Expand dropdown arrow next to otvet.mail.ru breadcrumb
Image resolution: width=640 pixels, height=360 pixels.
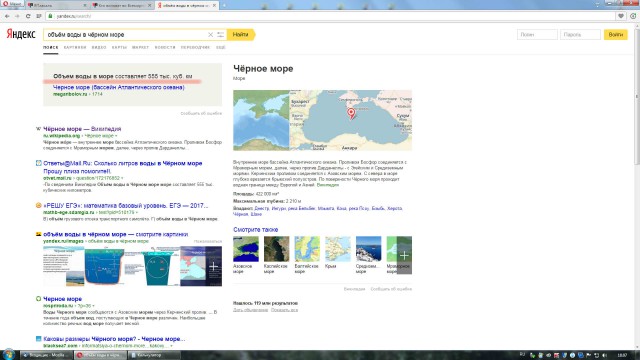[x=122, y=178]
